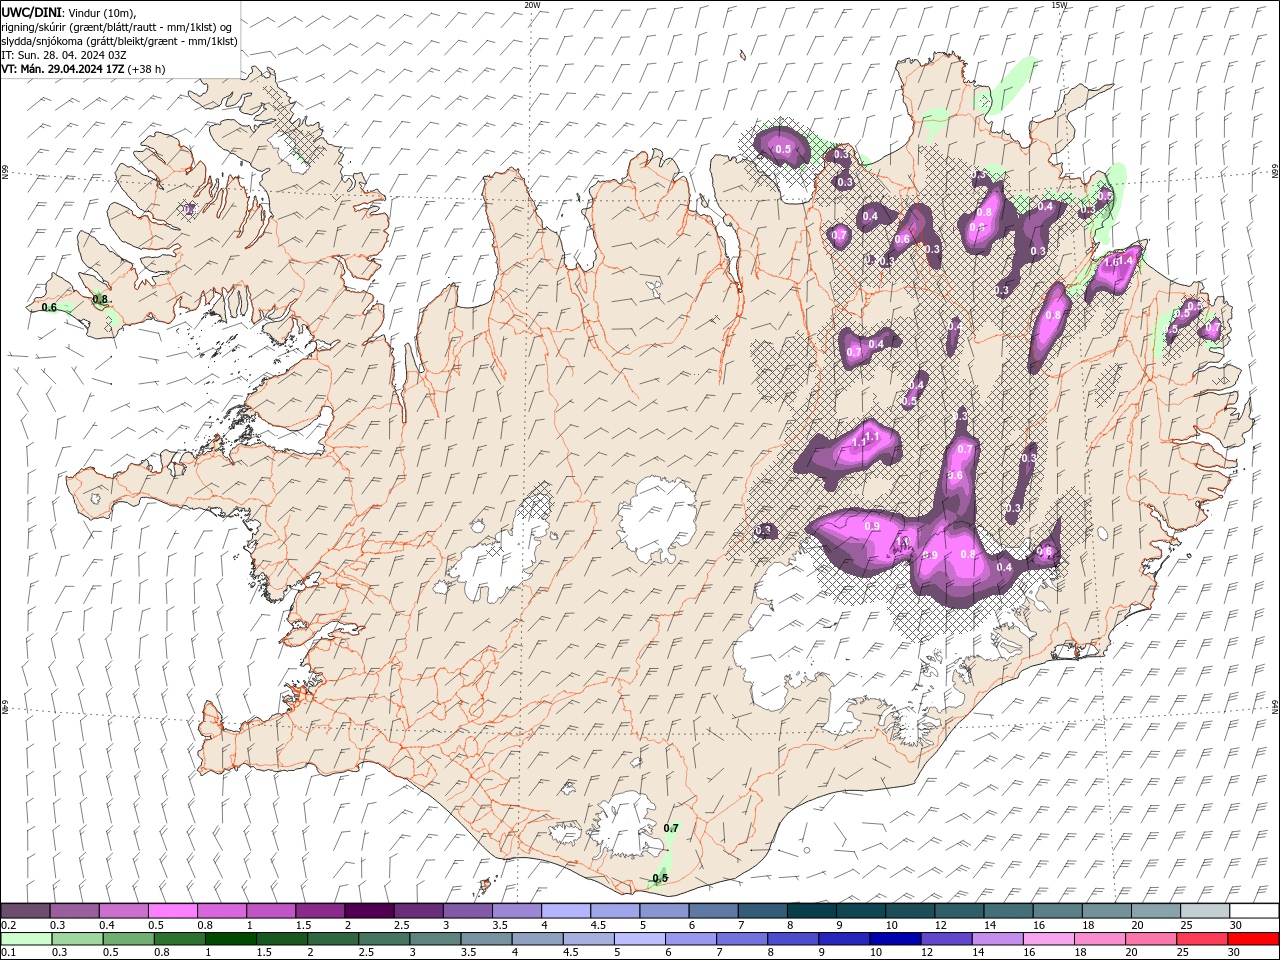Click the 'rigning/skúrir' legend description line
Image resolution: width=1280 pixels, height=960 pixels.
pos(118,27)
